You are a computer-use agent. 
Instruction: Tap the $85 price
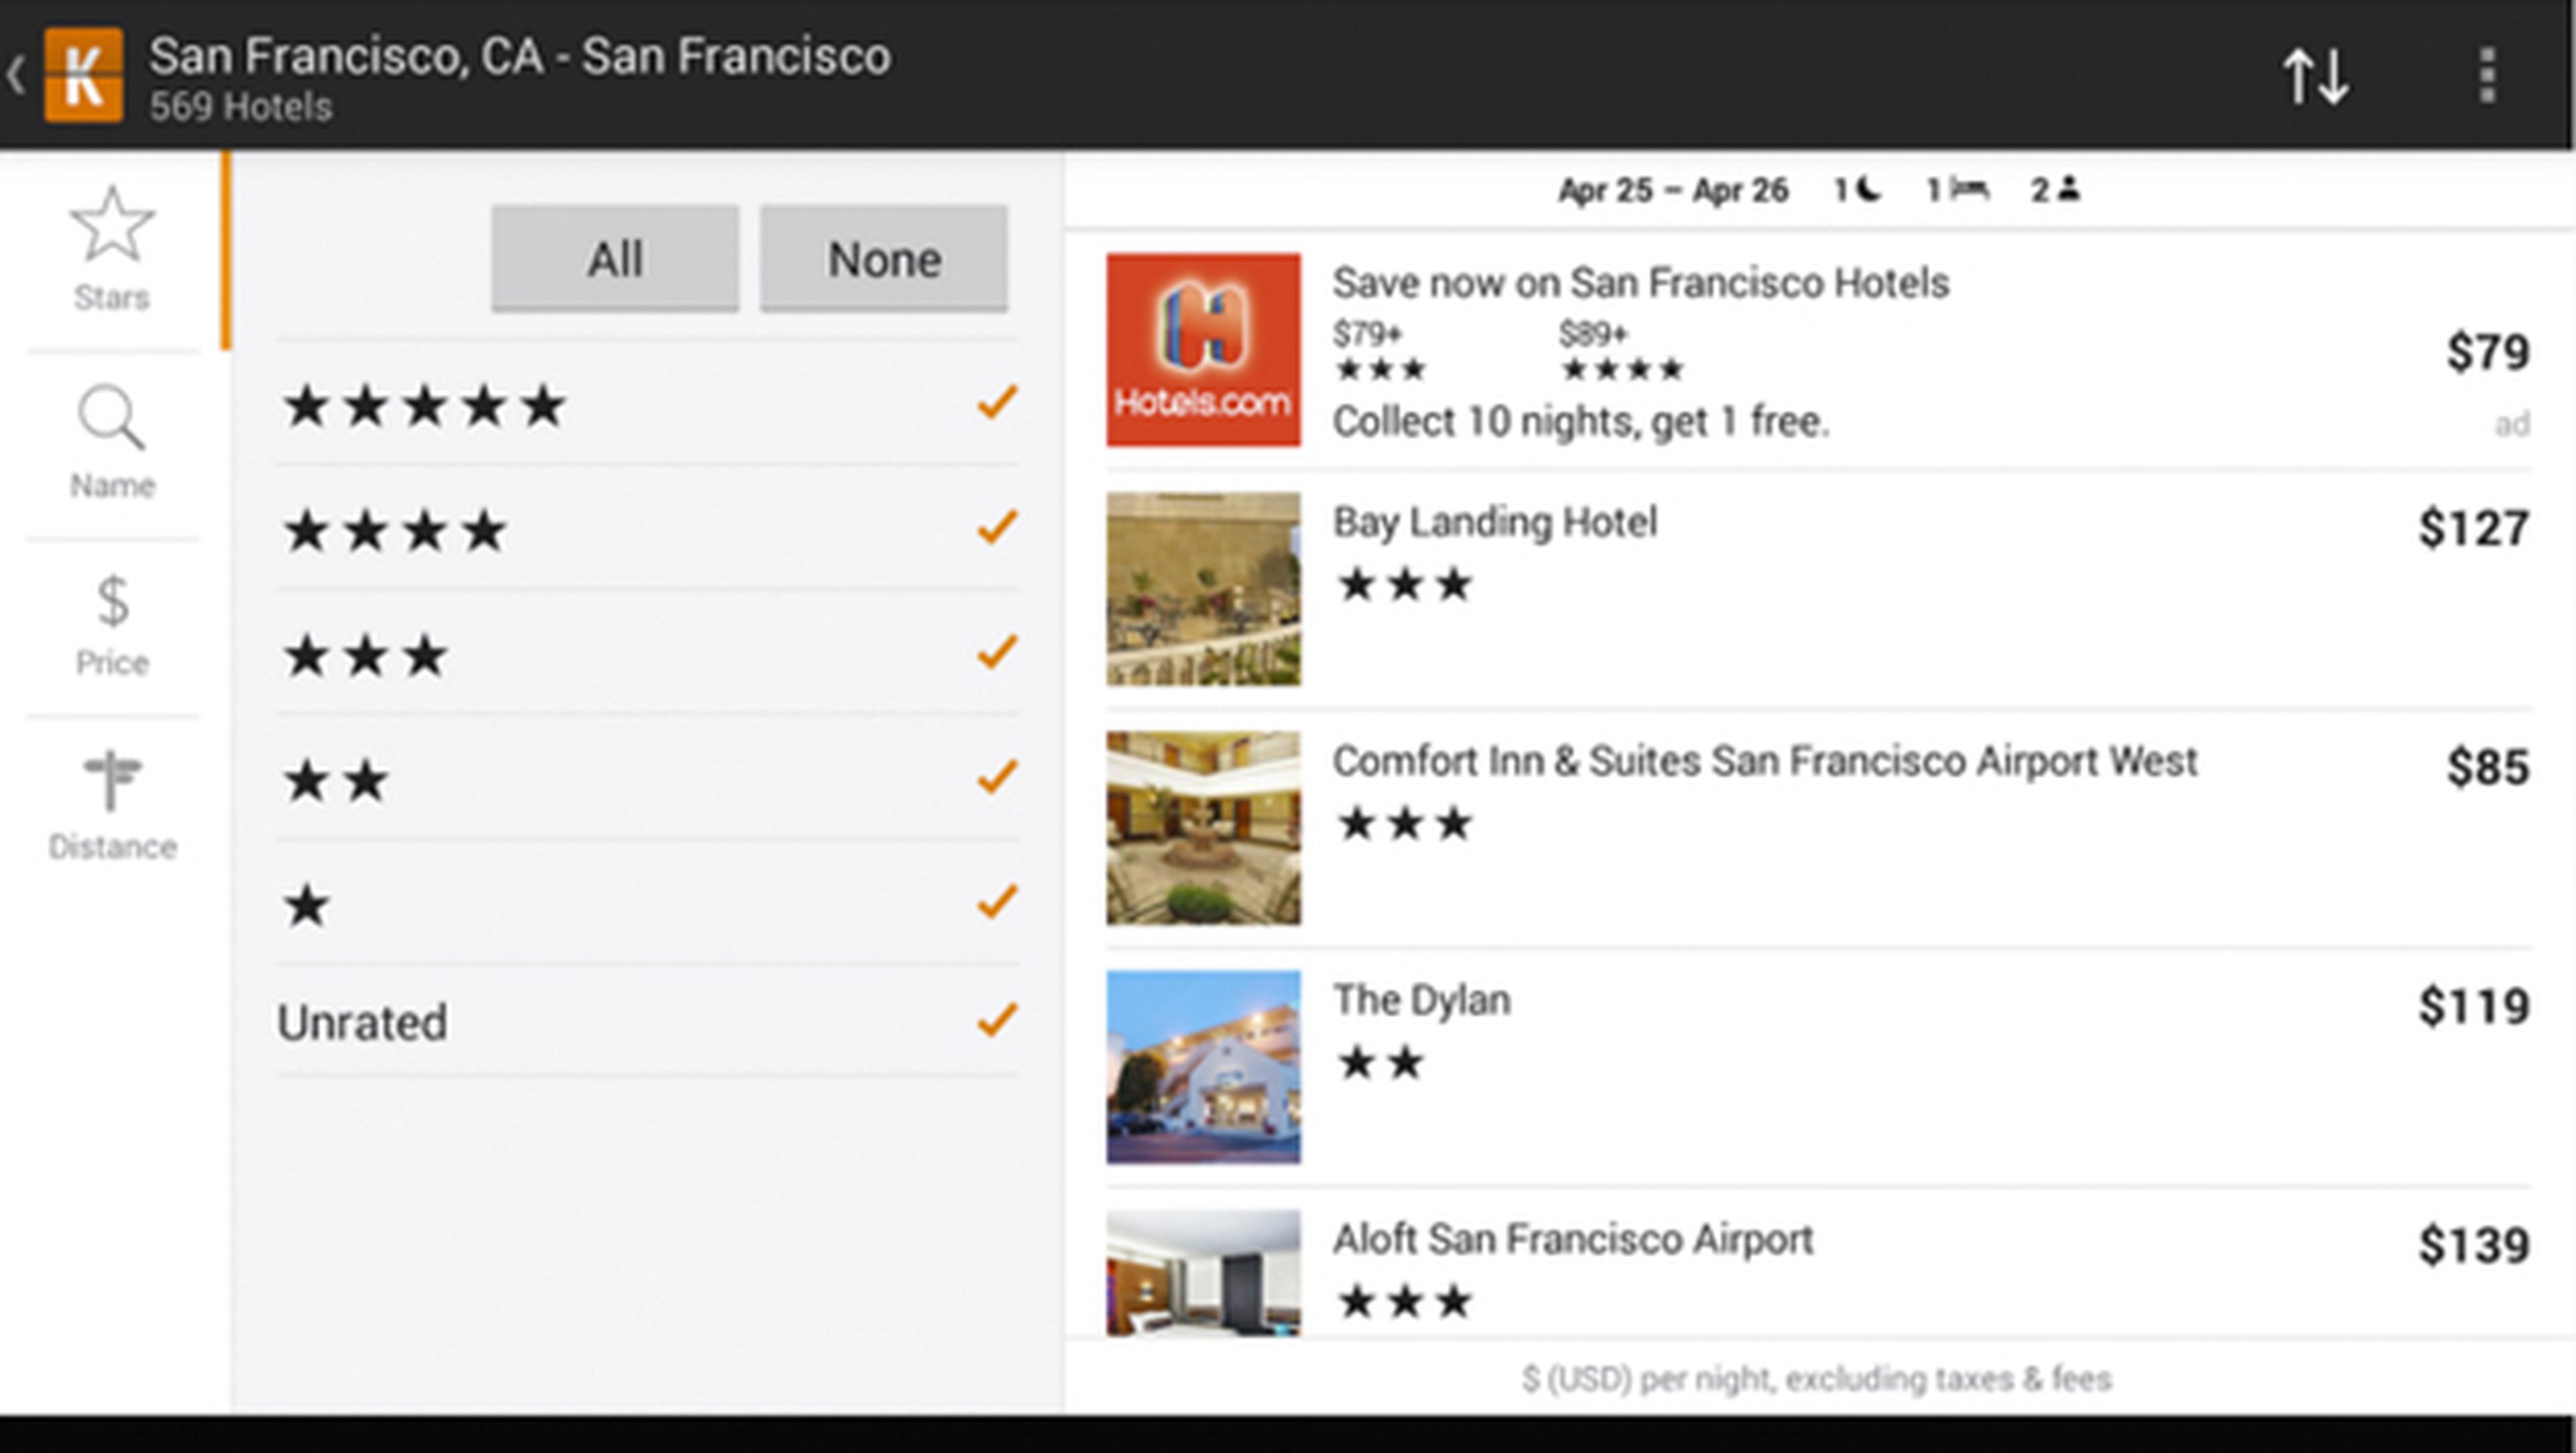pyautogui.click(x=2488, y=767)
